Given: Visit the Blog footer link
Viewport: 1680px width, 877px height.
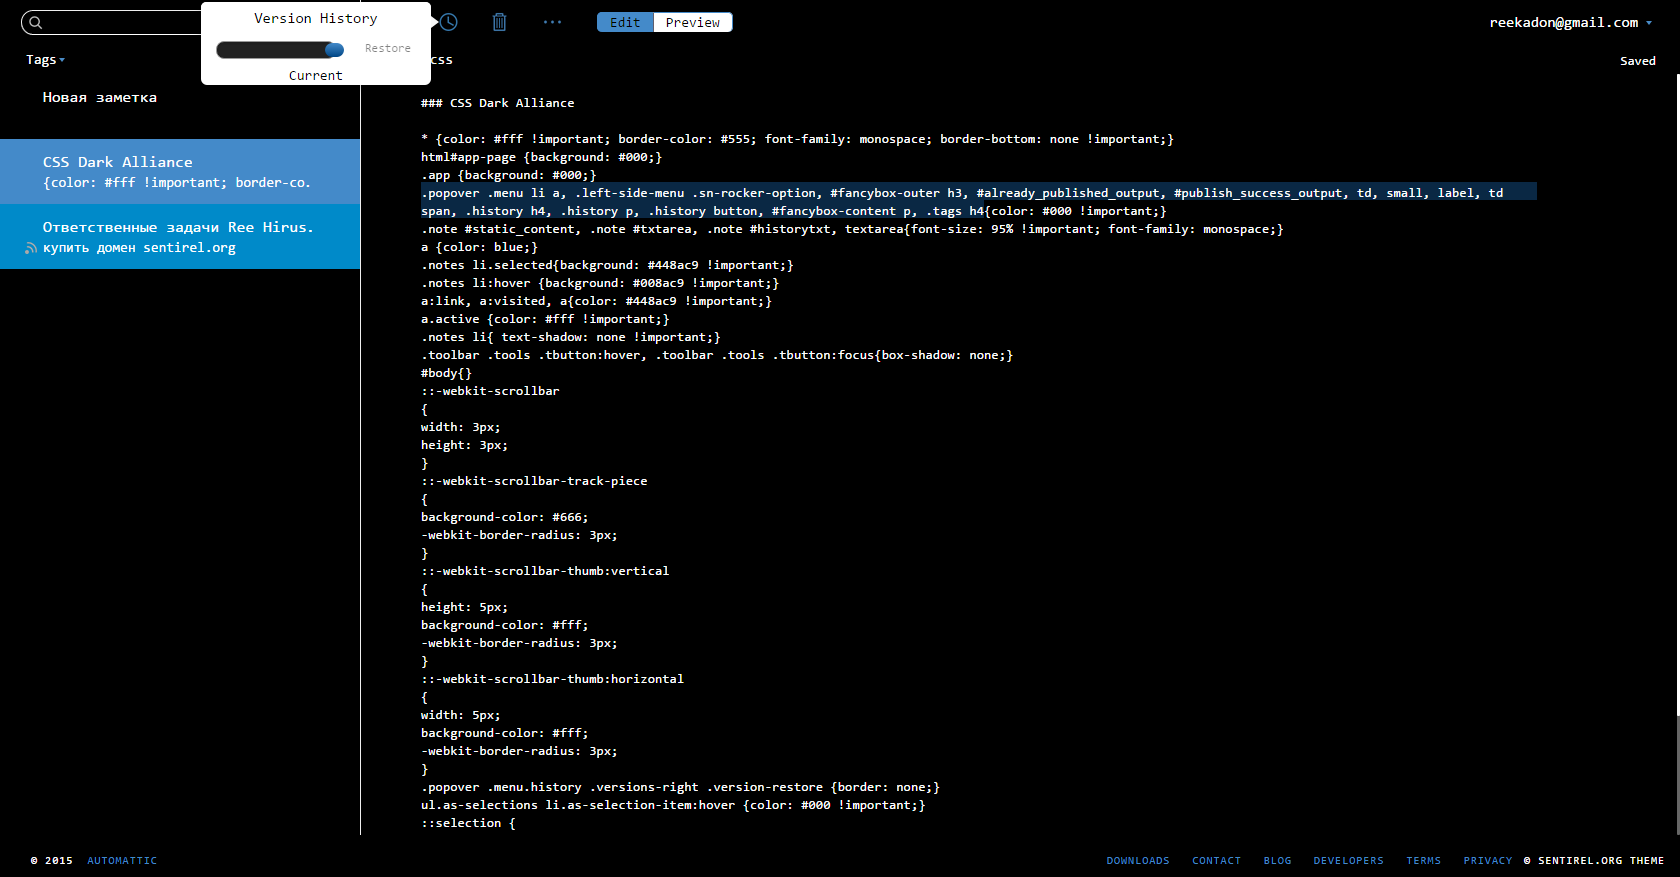Looking at the screenshot, I should pos(1277,860).
